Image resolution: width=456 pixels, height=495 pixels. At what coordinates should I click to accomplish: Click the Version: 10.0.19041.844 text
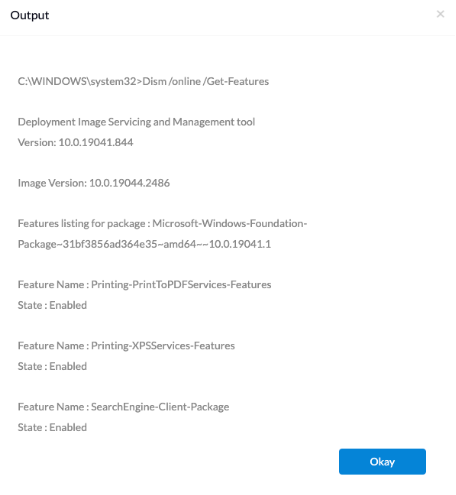(75, 142)
